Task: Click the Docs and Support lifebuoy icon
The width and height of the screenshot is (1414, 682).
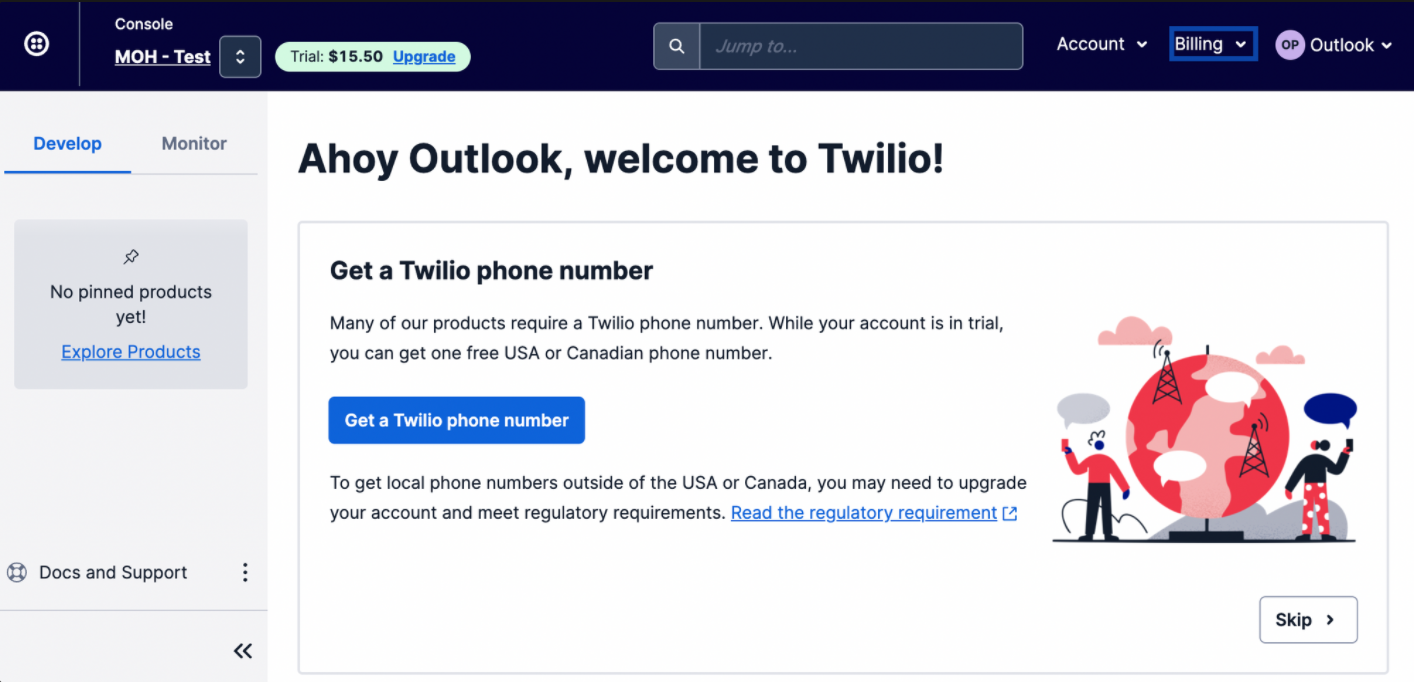Action: coord(17,572)
